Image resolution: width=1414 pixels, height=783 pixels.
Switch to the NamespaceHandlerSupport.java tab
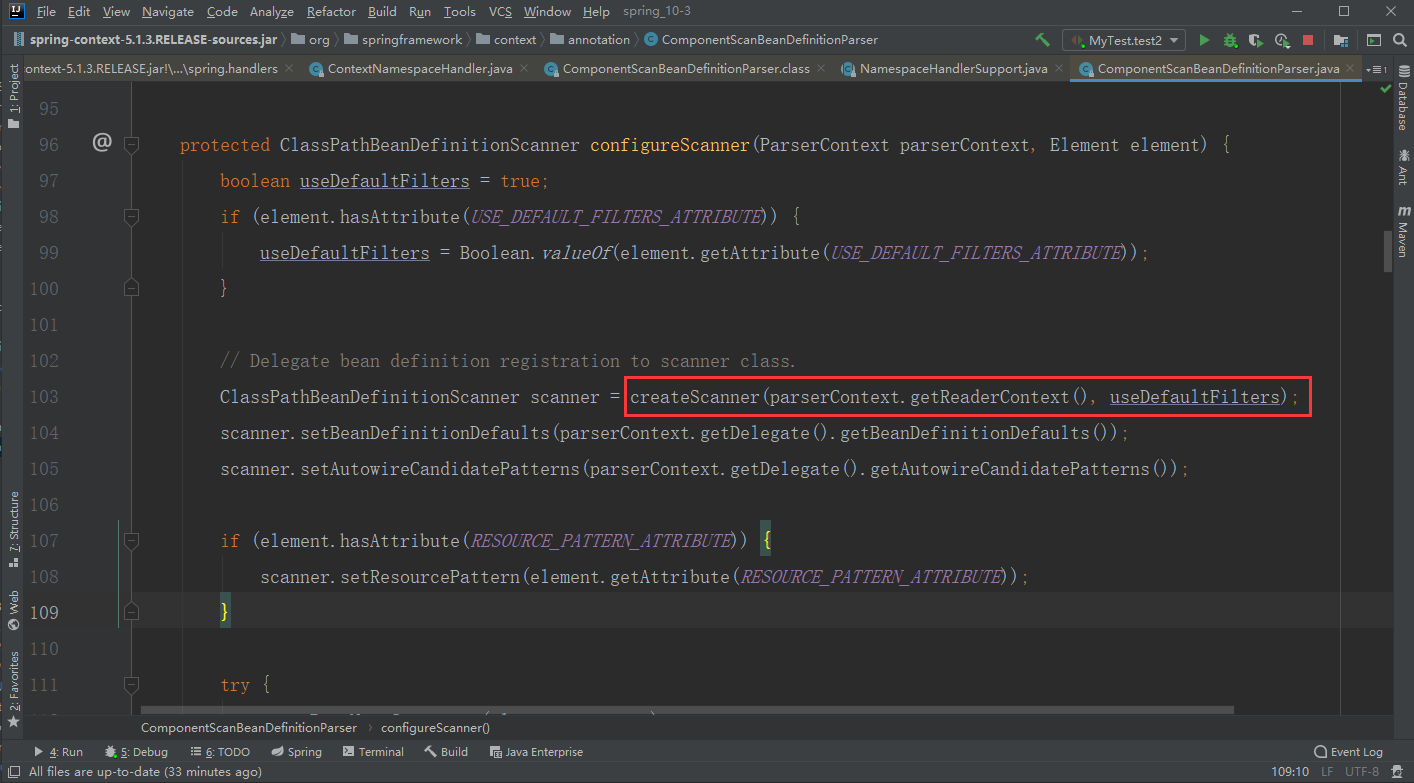point(953,69)
